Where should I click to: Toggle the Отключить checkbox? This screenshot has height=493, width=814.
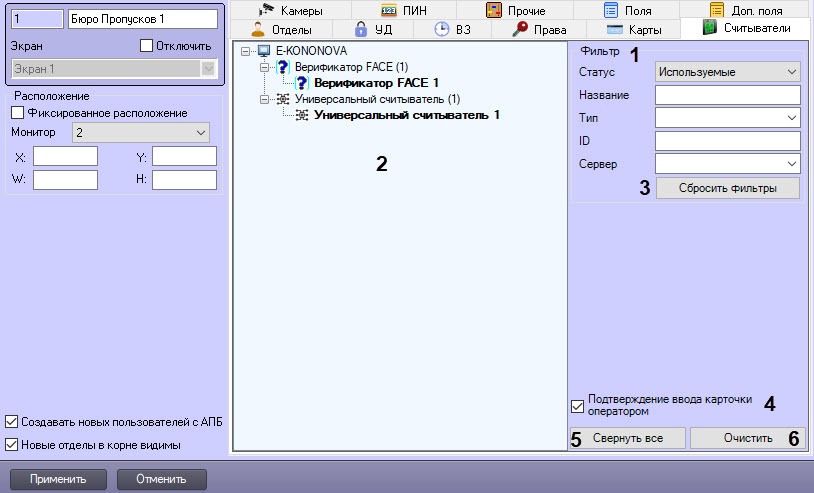(x=146, y=46)
